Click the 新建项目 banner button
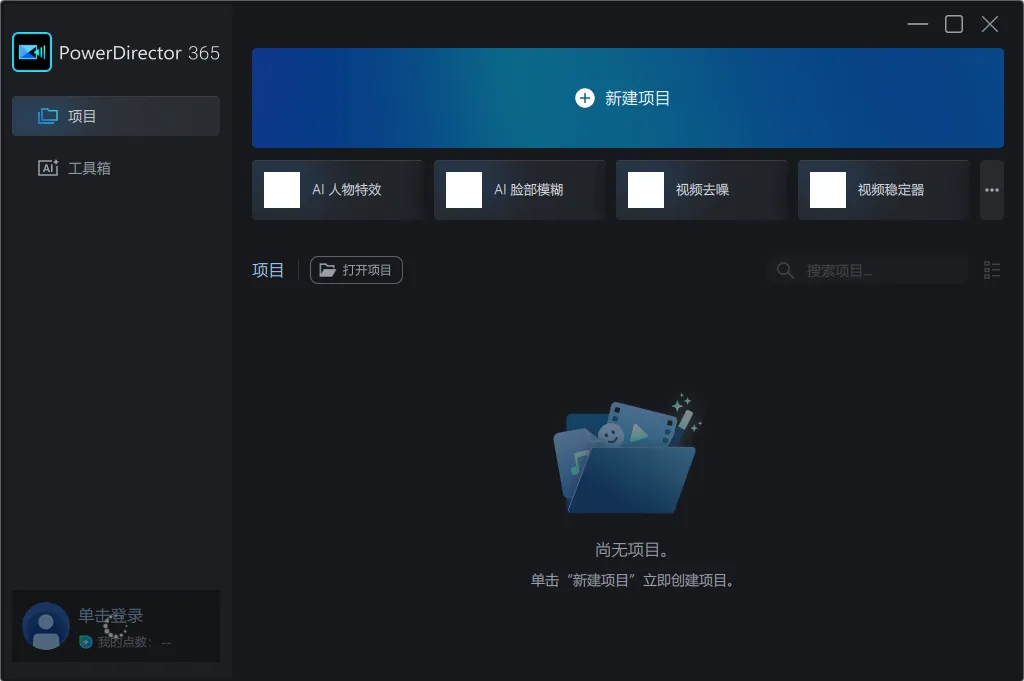1024x681 pixels. click(627, 98)
